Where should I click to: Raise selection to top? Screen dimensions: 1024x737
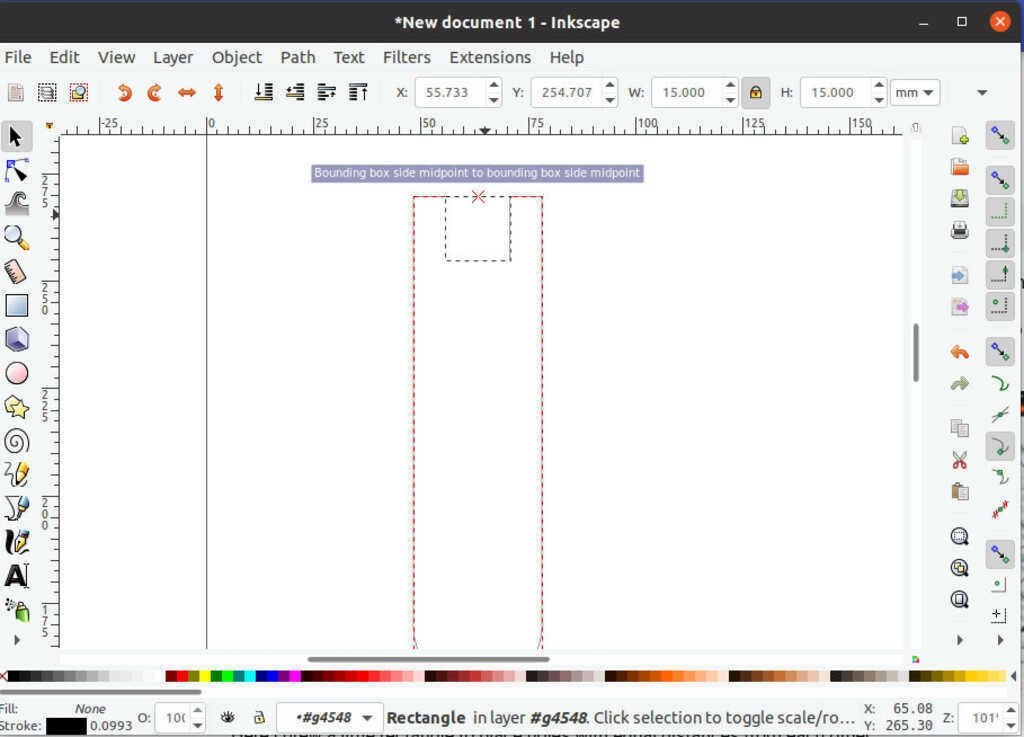(x=358, y=93)
